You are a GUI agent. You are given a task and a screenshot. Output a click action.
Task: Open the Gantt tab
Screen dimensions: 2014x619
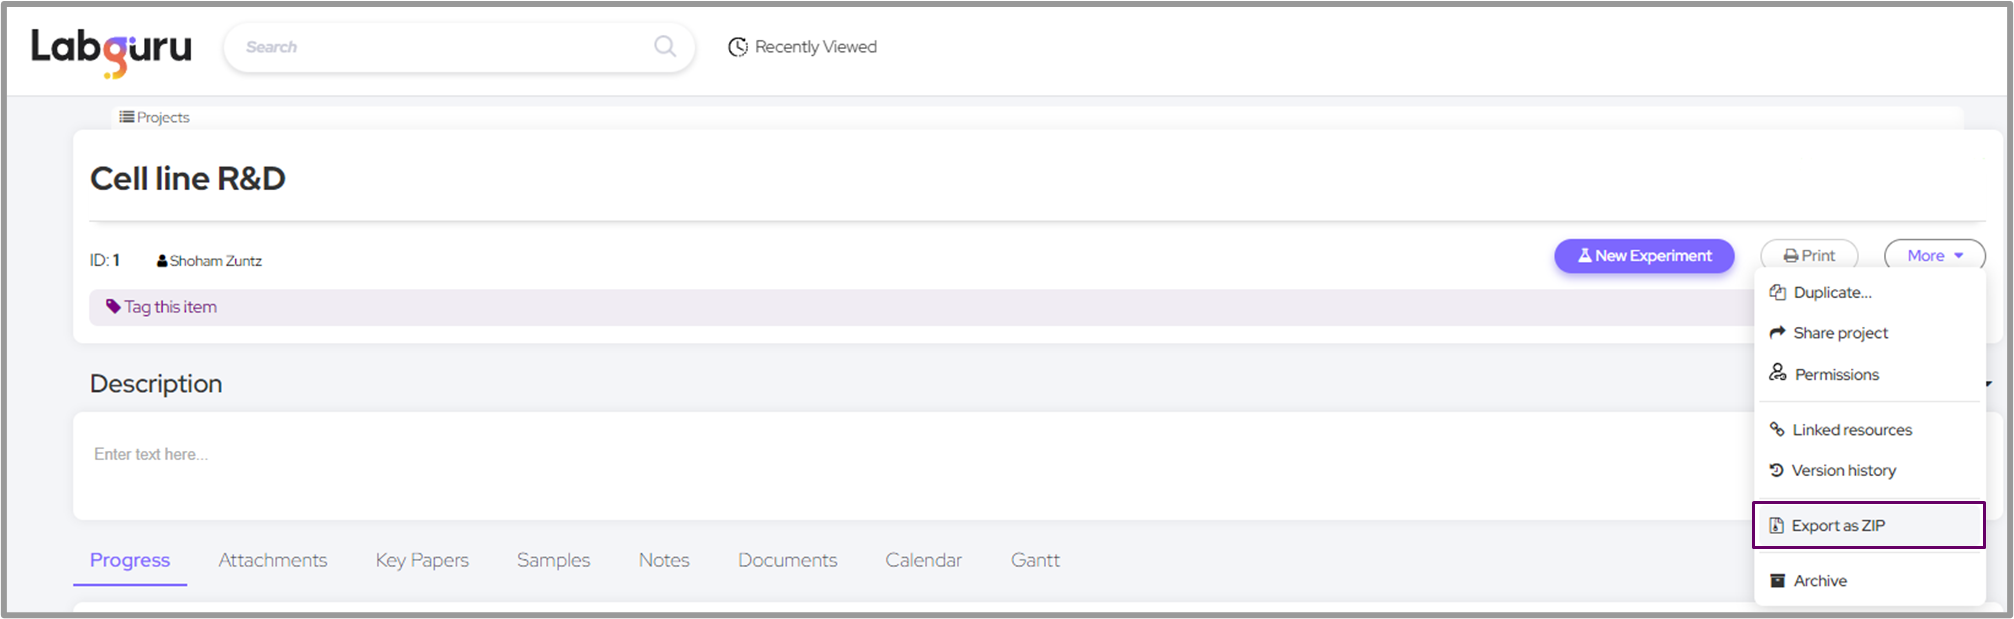[1035, 560]
